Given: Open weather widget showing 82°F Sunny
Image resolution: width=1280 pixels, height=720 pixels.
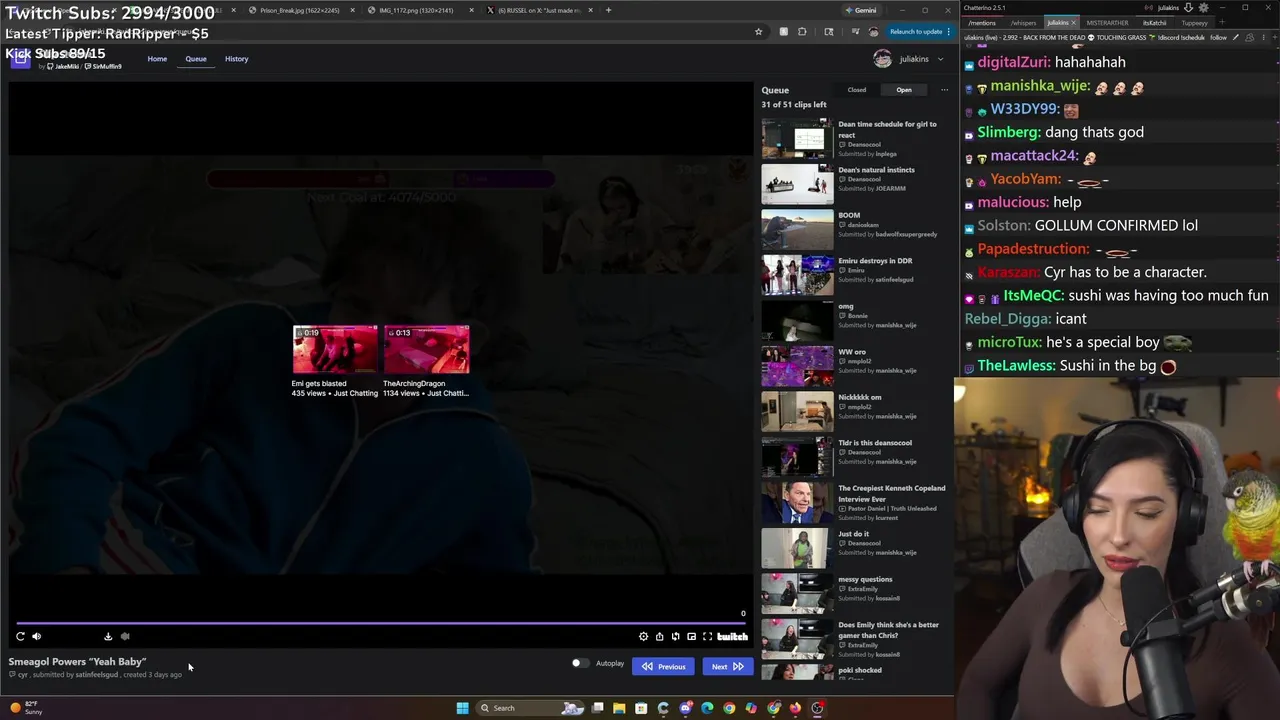Looking at the screenshot, I should point(24,708).
